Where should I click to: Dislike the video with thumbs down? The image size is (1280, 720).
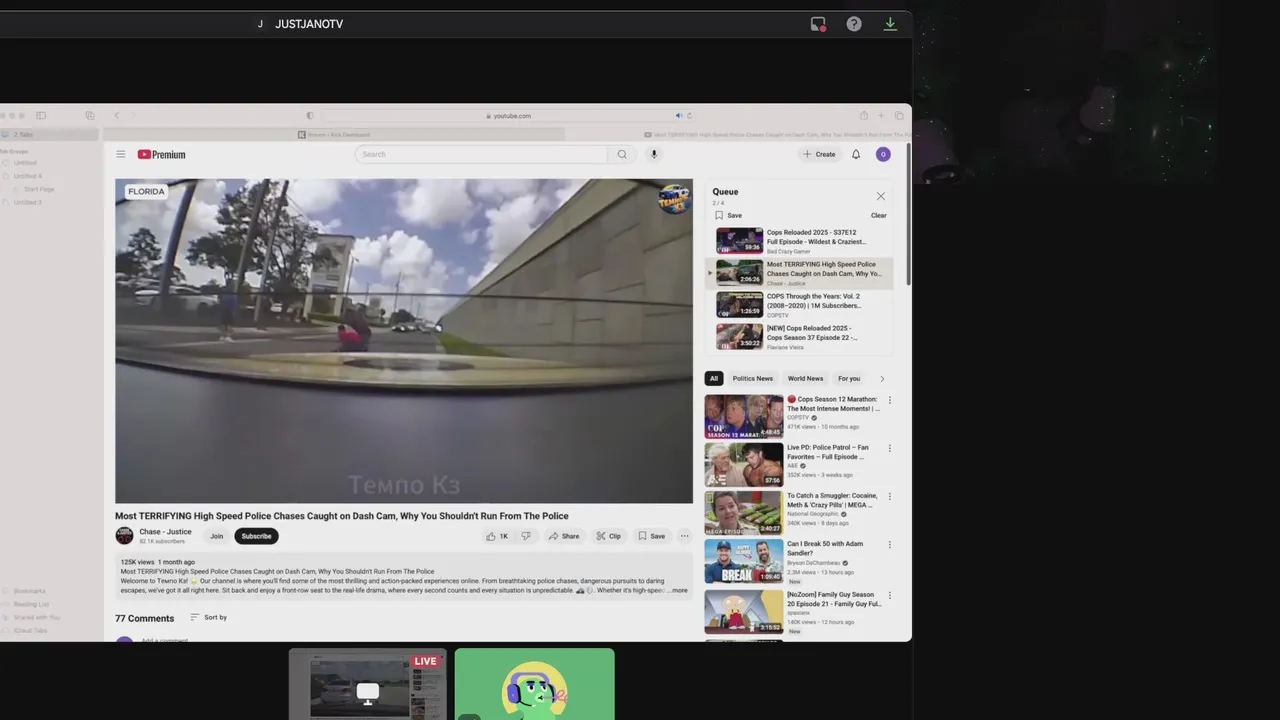(x=526, y=536)
